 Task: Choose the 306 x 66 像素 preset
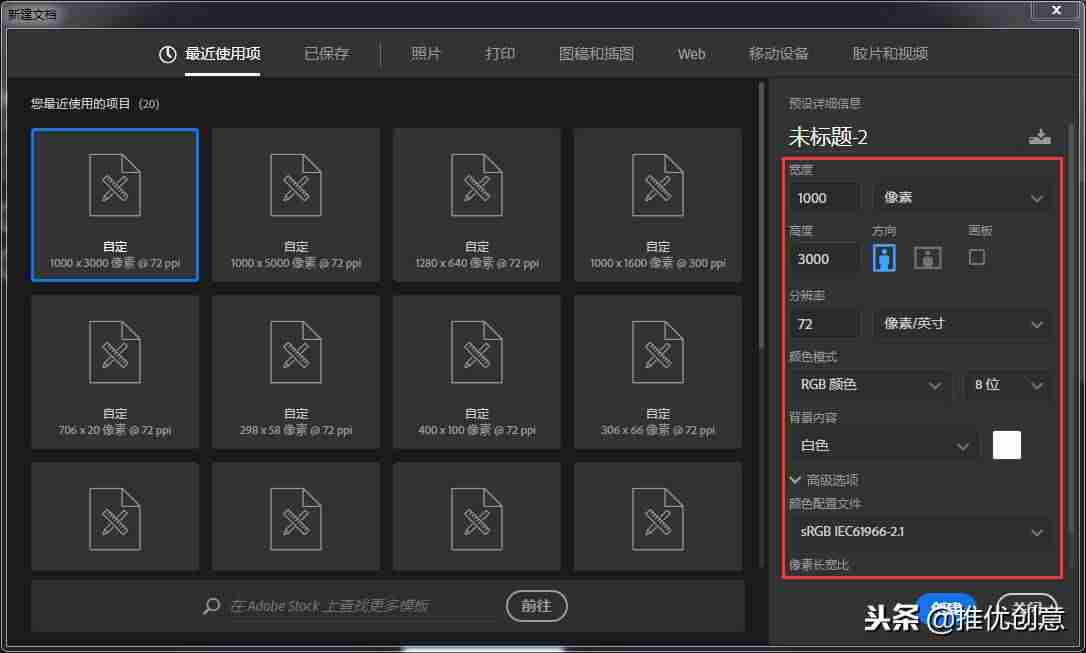coord(658,372)
